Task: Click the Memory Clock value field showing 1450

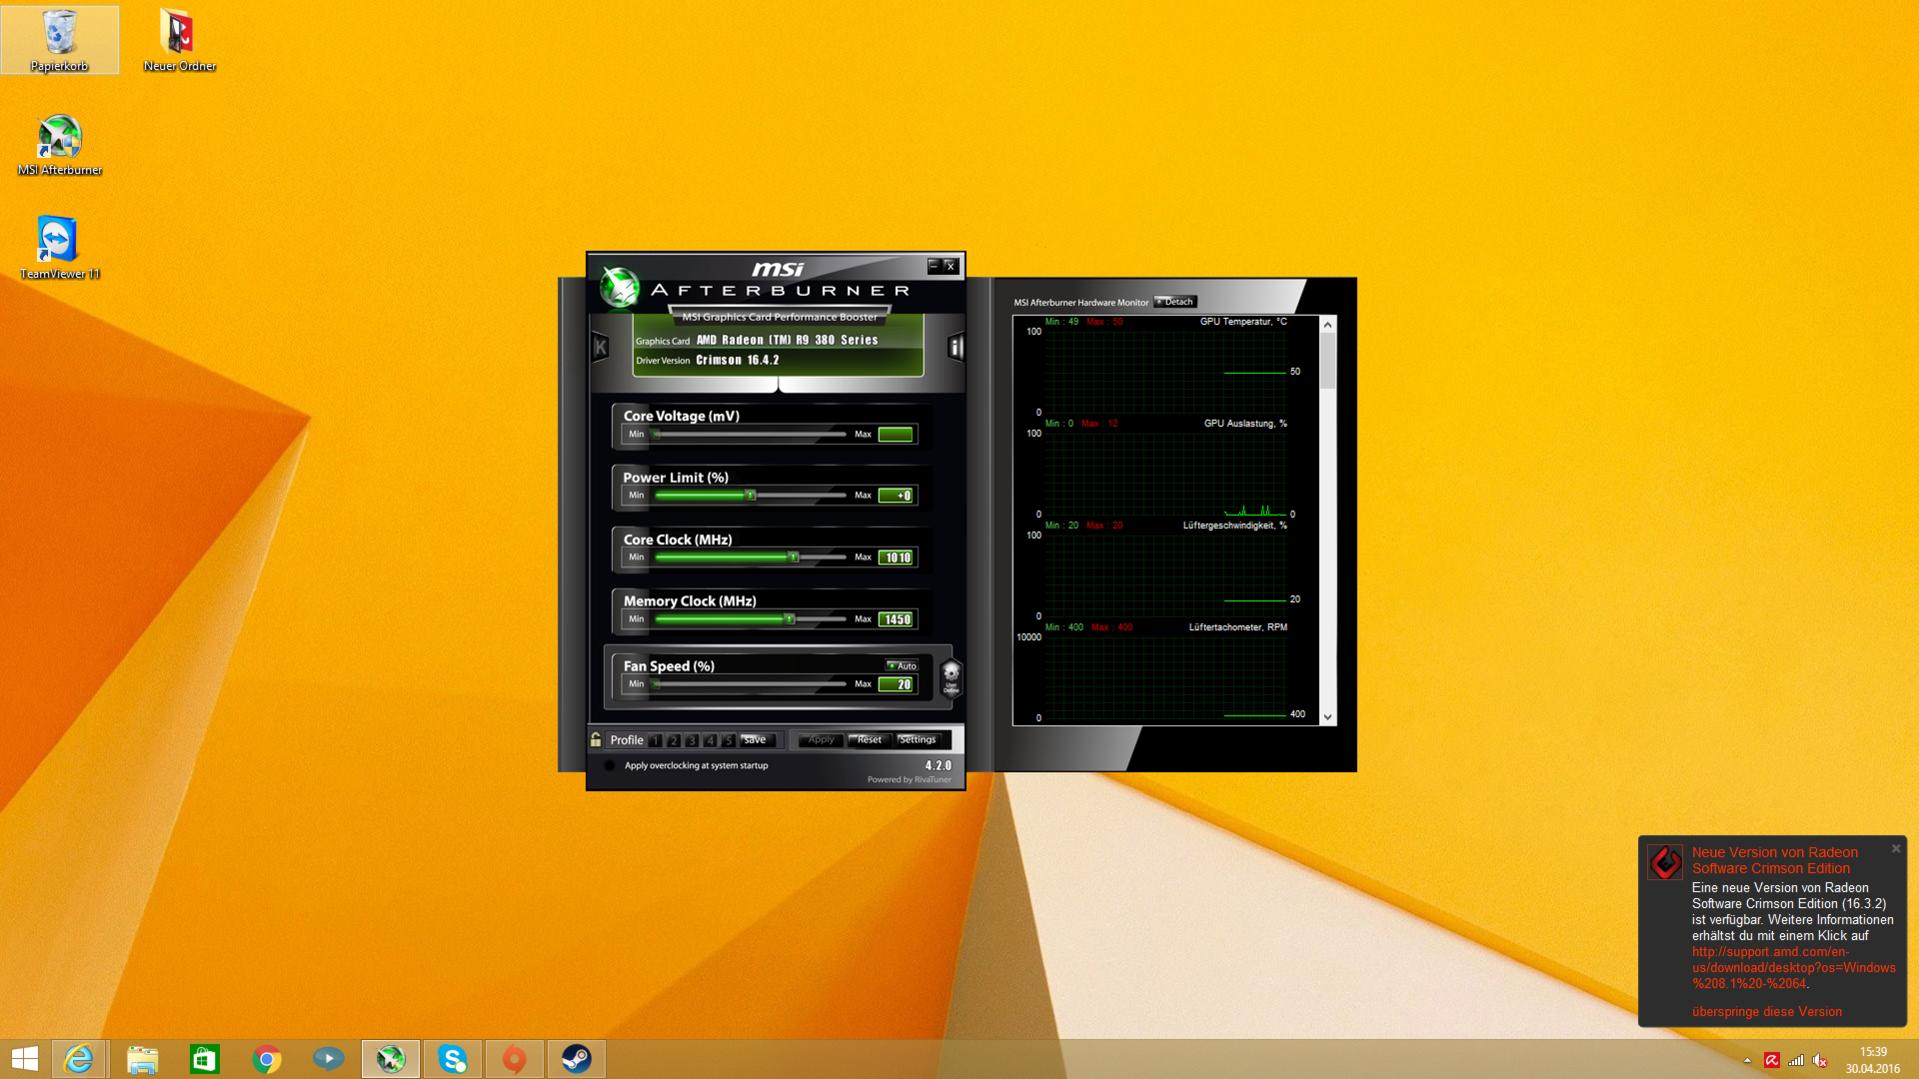Action: pos(895,619)
